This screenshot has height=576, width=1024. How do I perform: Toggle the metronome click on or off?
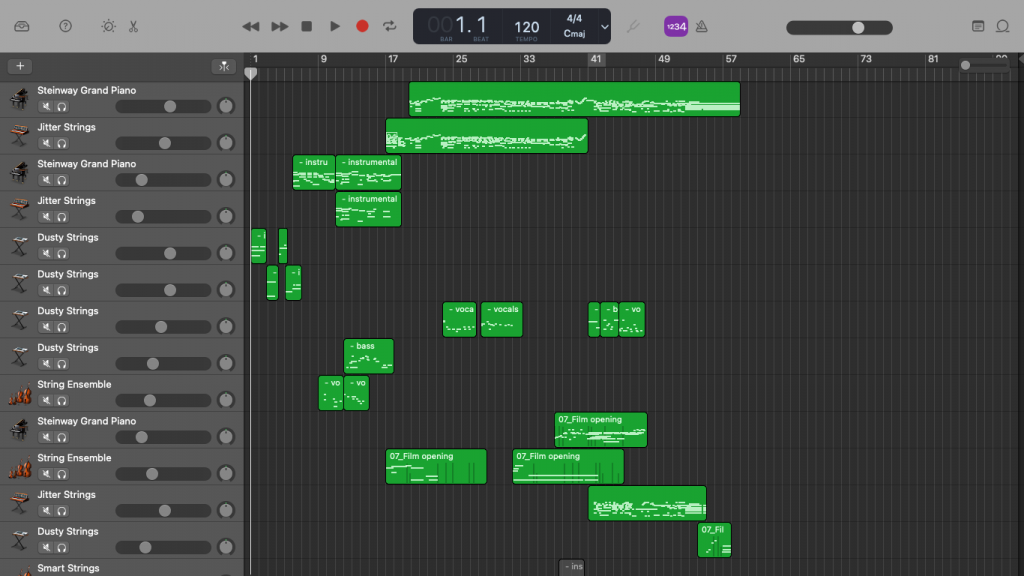pyautogui.click(x=702, y=26)
